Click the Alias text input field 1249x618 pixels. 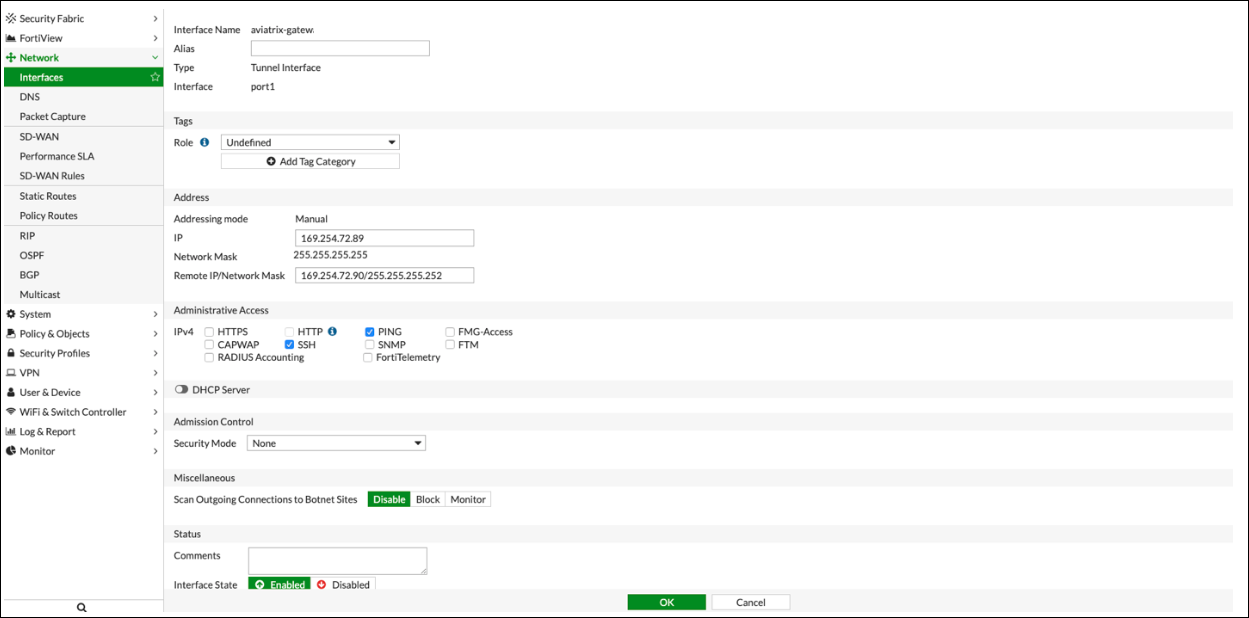click(340, 48)
